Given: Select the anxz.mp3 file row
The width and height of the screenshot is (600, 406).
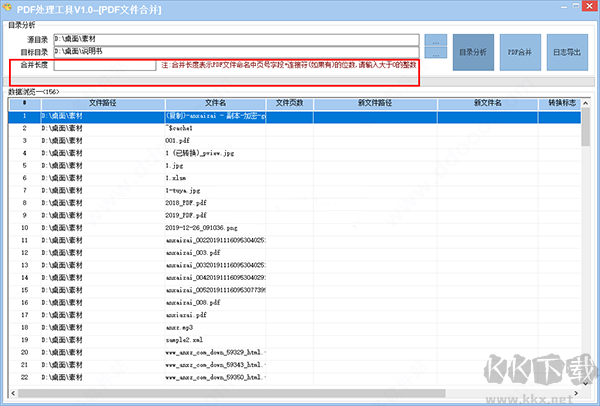Looking at the screenshot, I should click(x=215, y=327).
